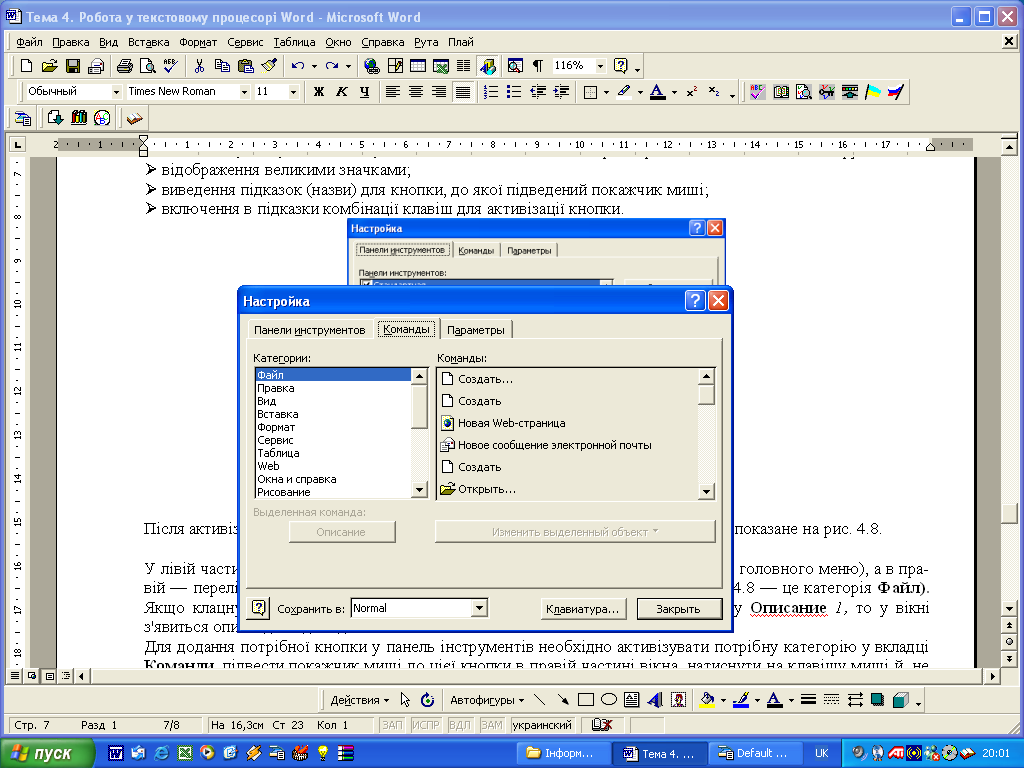
Task: Center align text button
Action: 415,91
